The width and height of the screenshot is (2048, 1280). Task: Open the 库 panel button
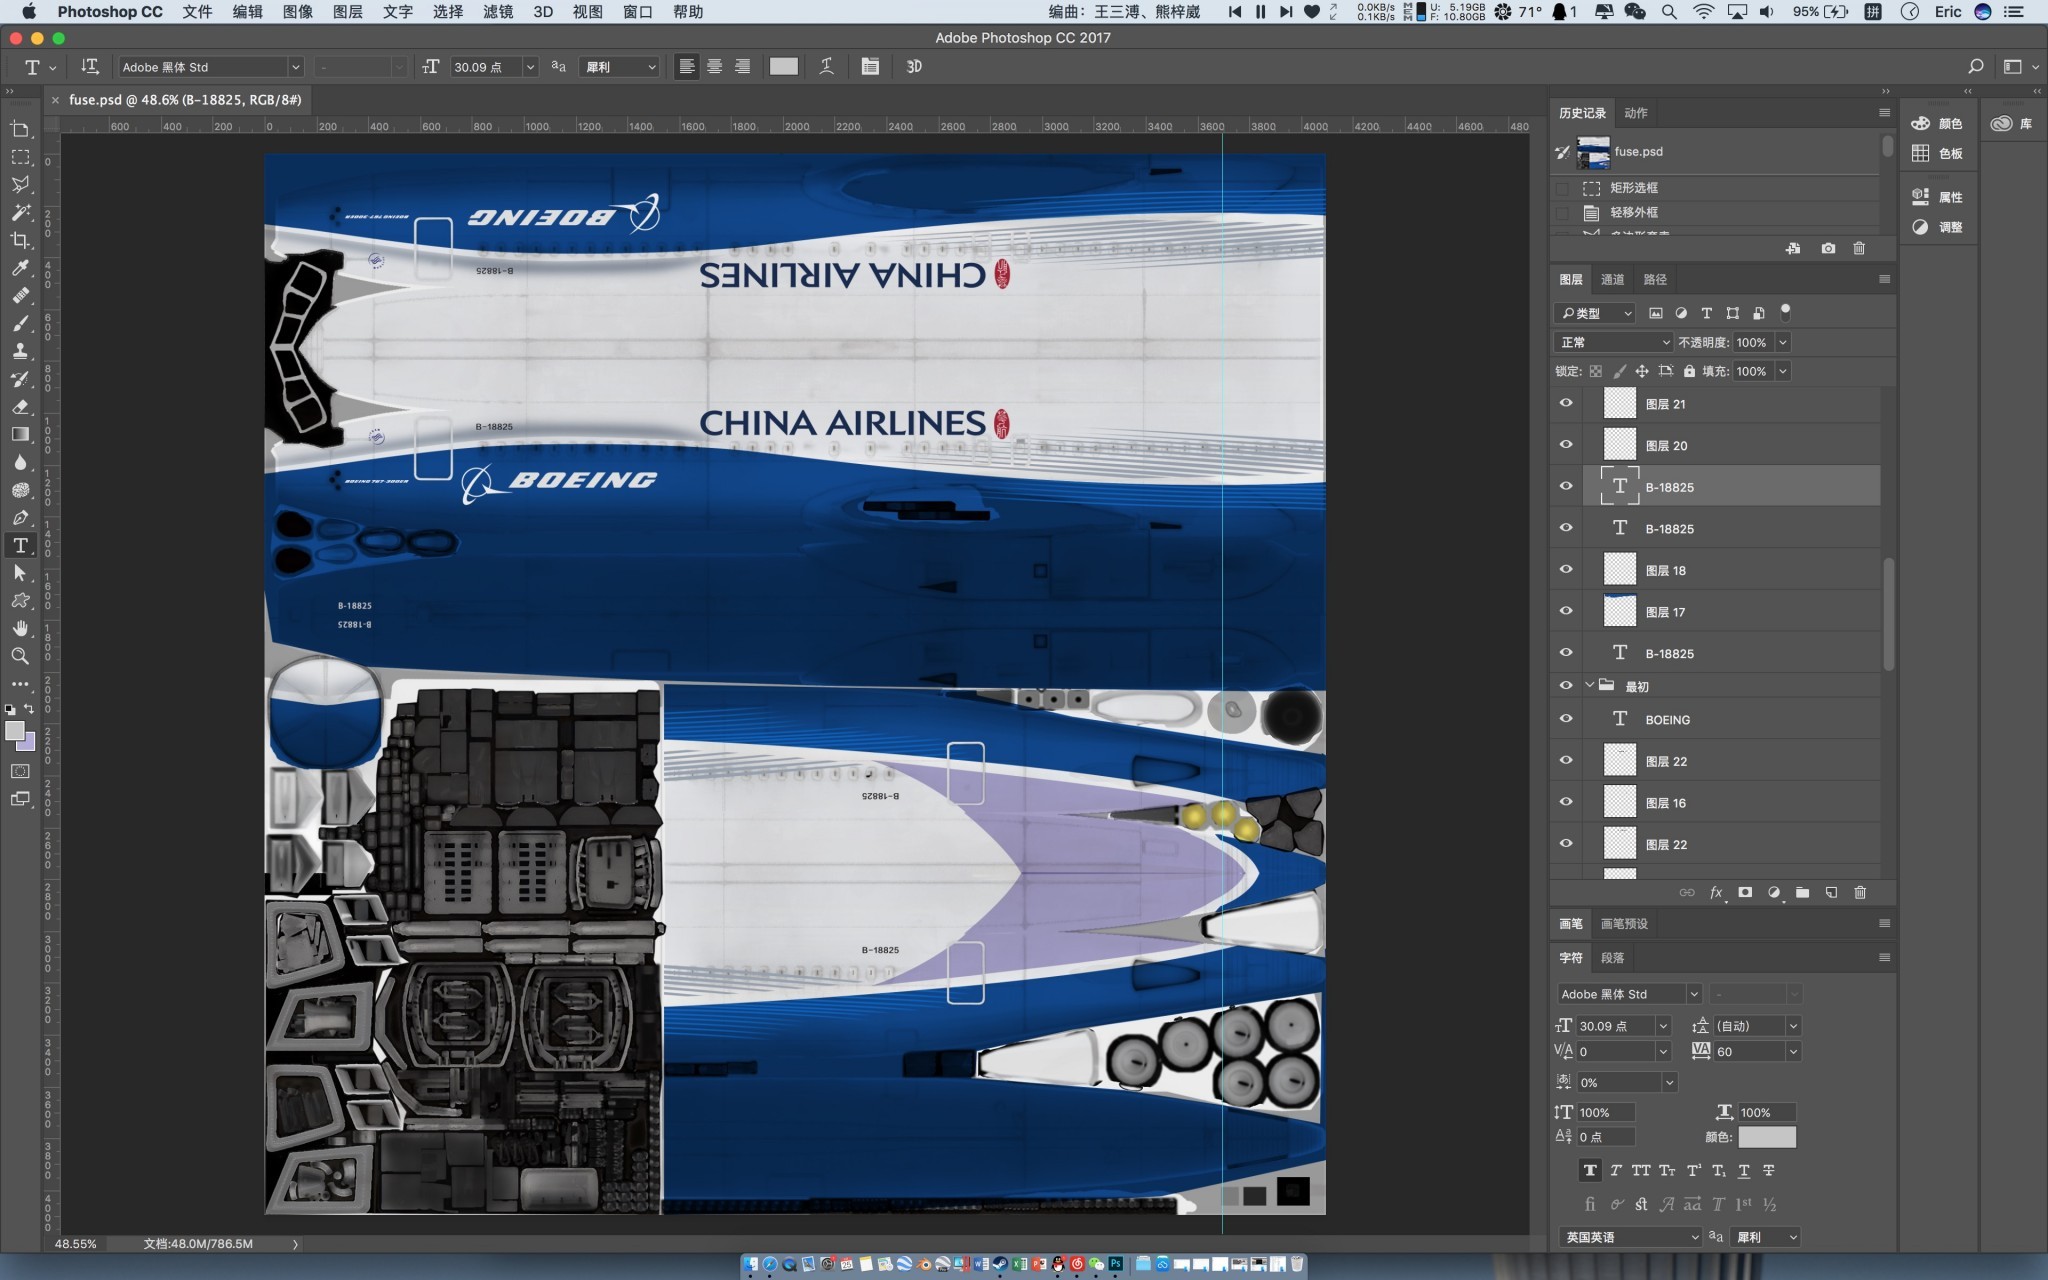pos(2012,124)
